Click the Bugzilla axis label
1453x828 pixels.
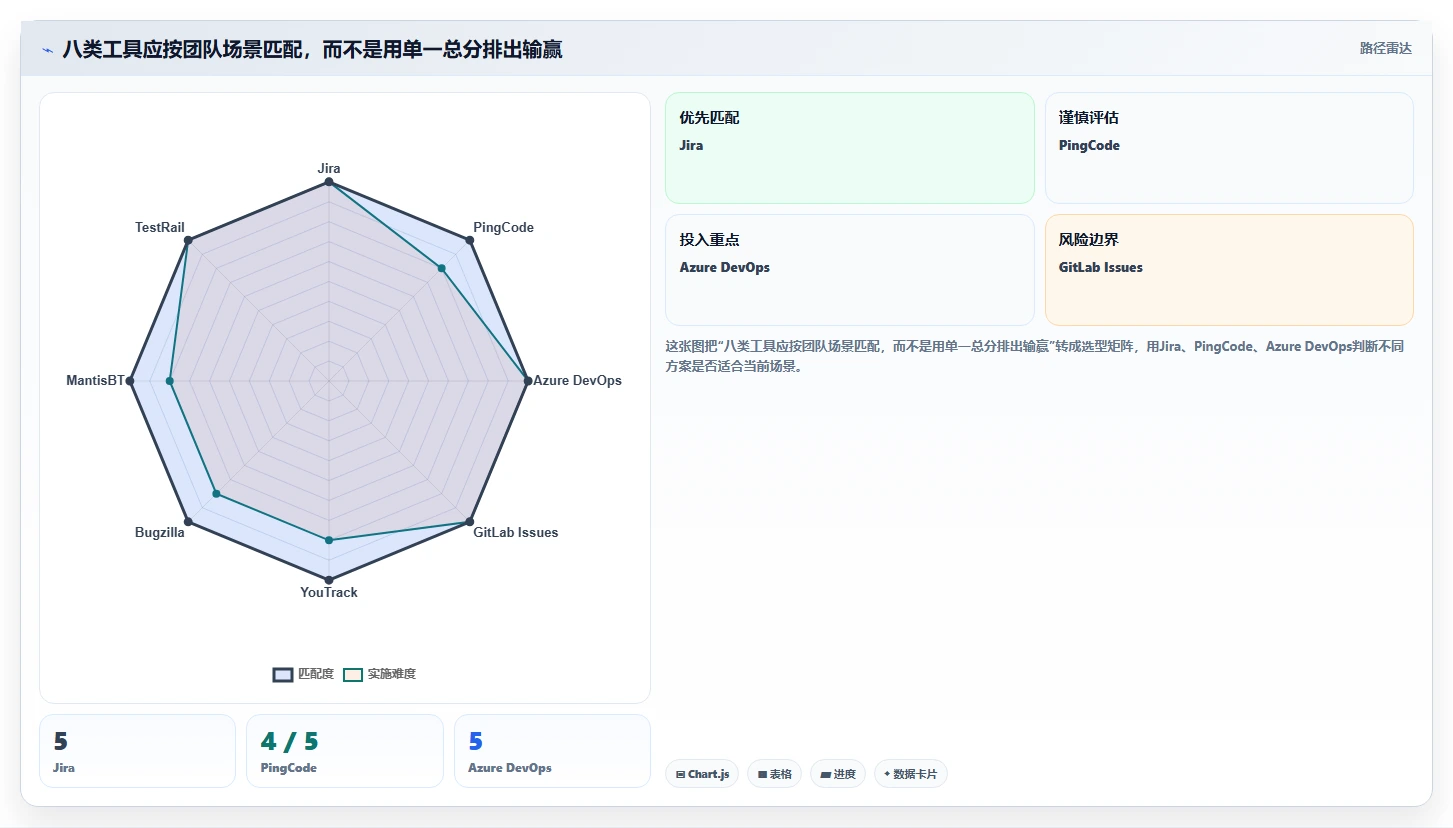click(160, 532)
